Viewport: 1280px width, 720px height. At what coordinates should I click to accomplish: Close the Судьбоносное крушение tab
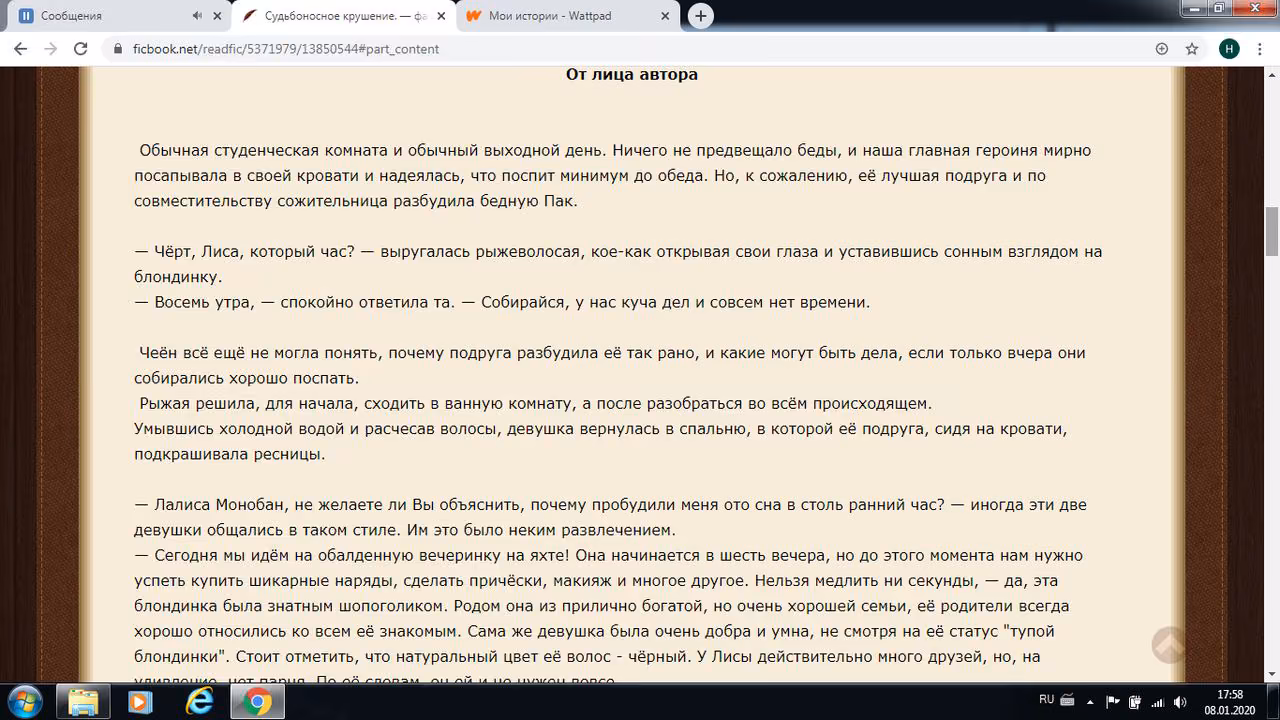tap(442, 16)
